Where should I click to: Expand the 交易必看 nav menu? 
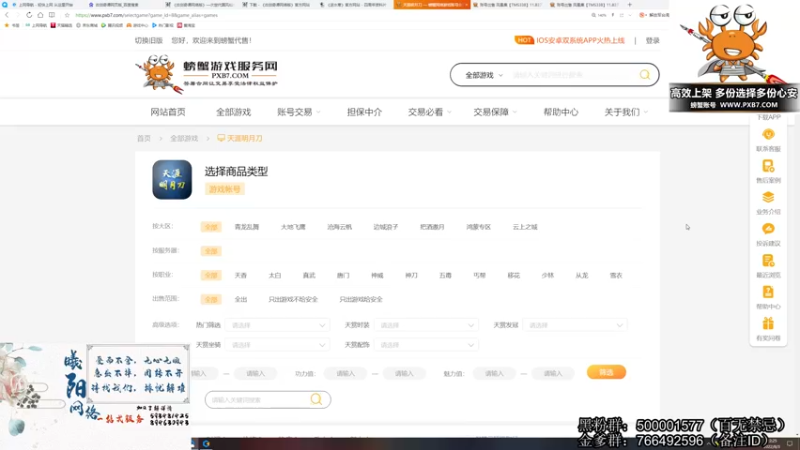(430, 112)
